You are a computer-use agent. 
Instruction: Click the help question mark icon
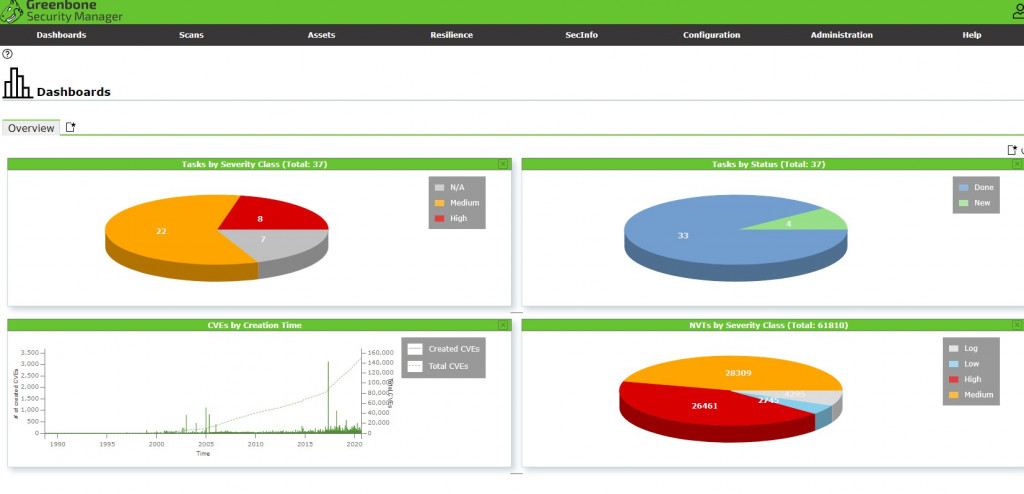(7, 54)
